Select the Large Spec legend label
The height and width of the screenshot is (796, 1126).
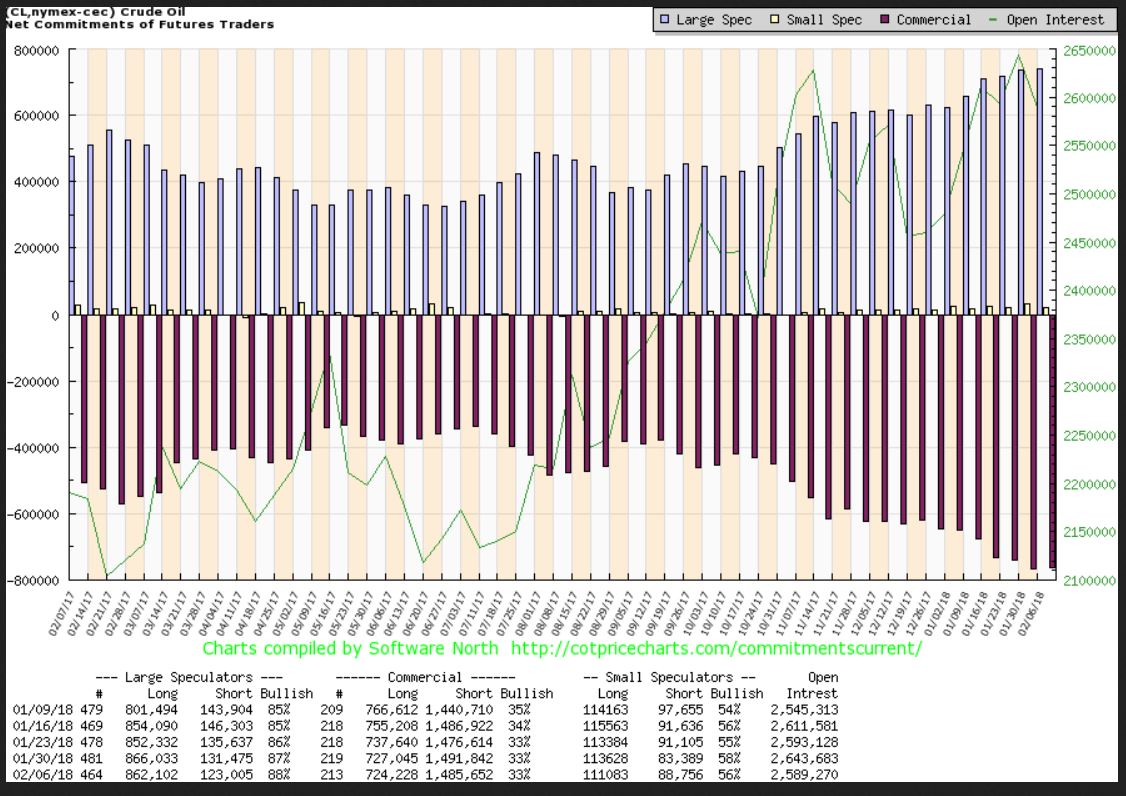tap(714, 20)
